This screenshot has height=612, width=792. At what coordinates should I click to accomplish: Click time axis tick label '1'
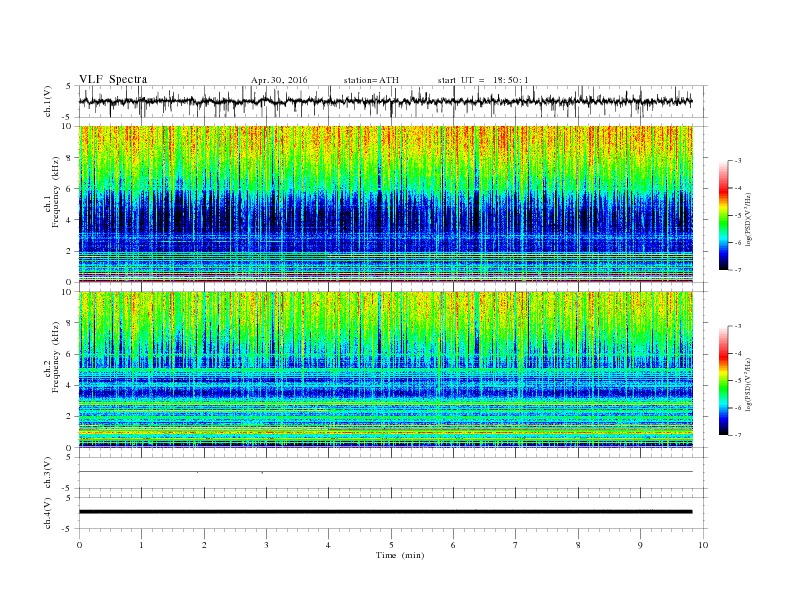[x=141, y=545]
